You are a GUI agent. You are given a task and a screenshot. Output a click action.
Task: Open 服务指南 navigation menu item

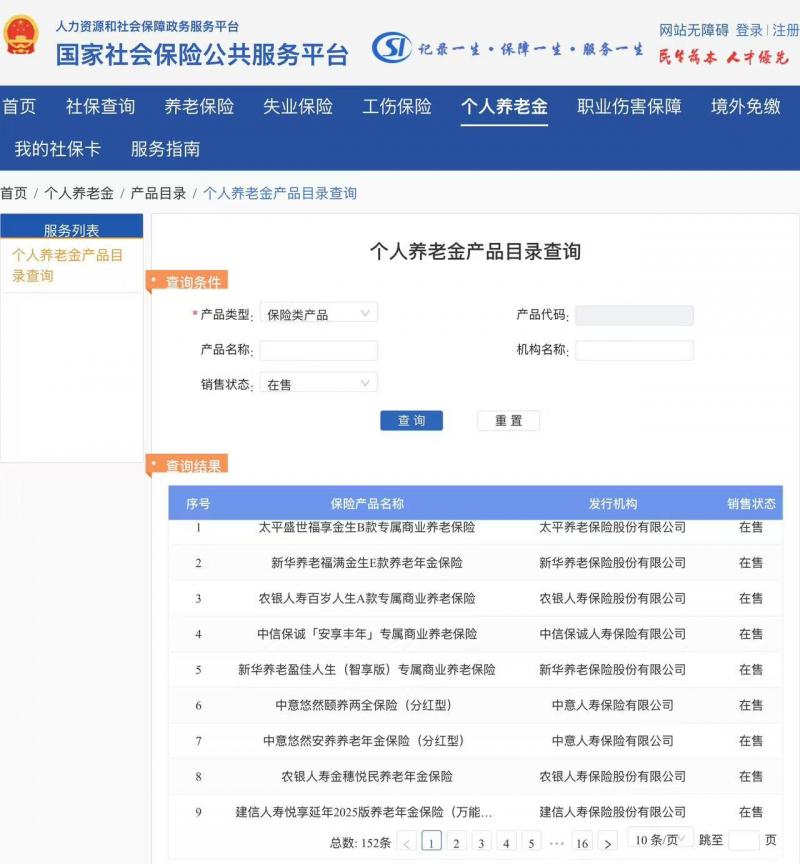click(x=165, y=149)
